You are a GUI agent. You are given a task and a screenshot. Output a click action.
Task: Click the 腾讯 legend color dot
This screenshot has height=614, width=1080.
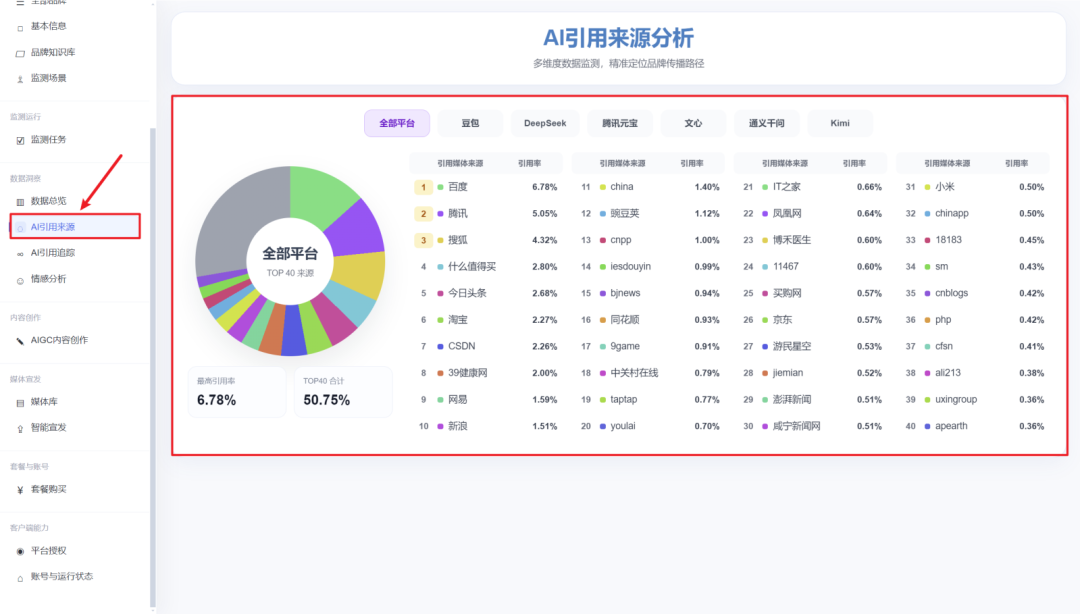pos(440,214)
